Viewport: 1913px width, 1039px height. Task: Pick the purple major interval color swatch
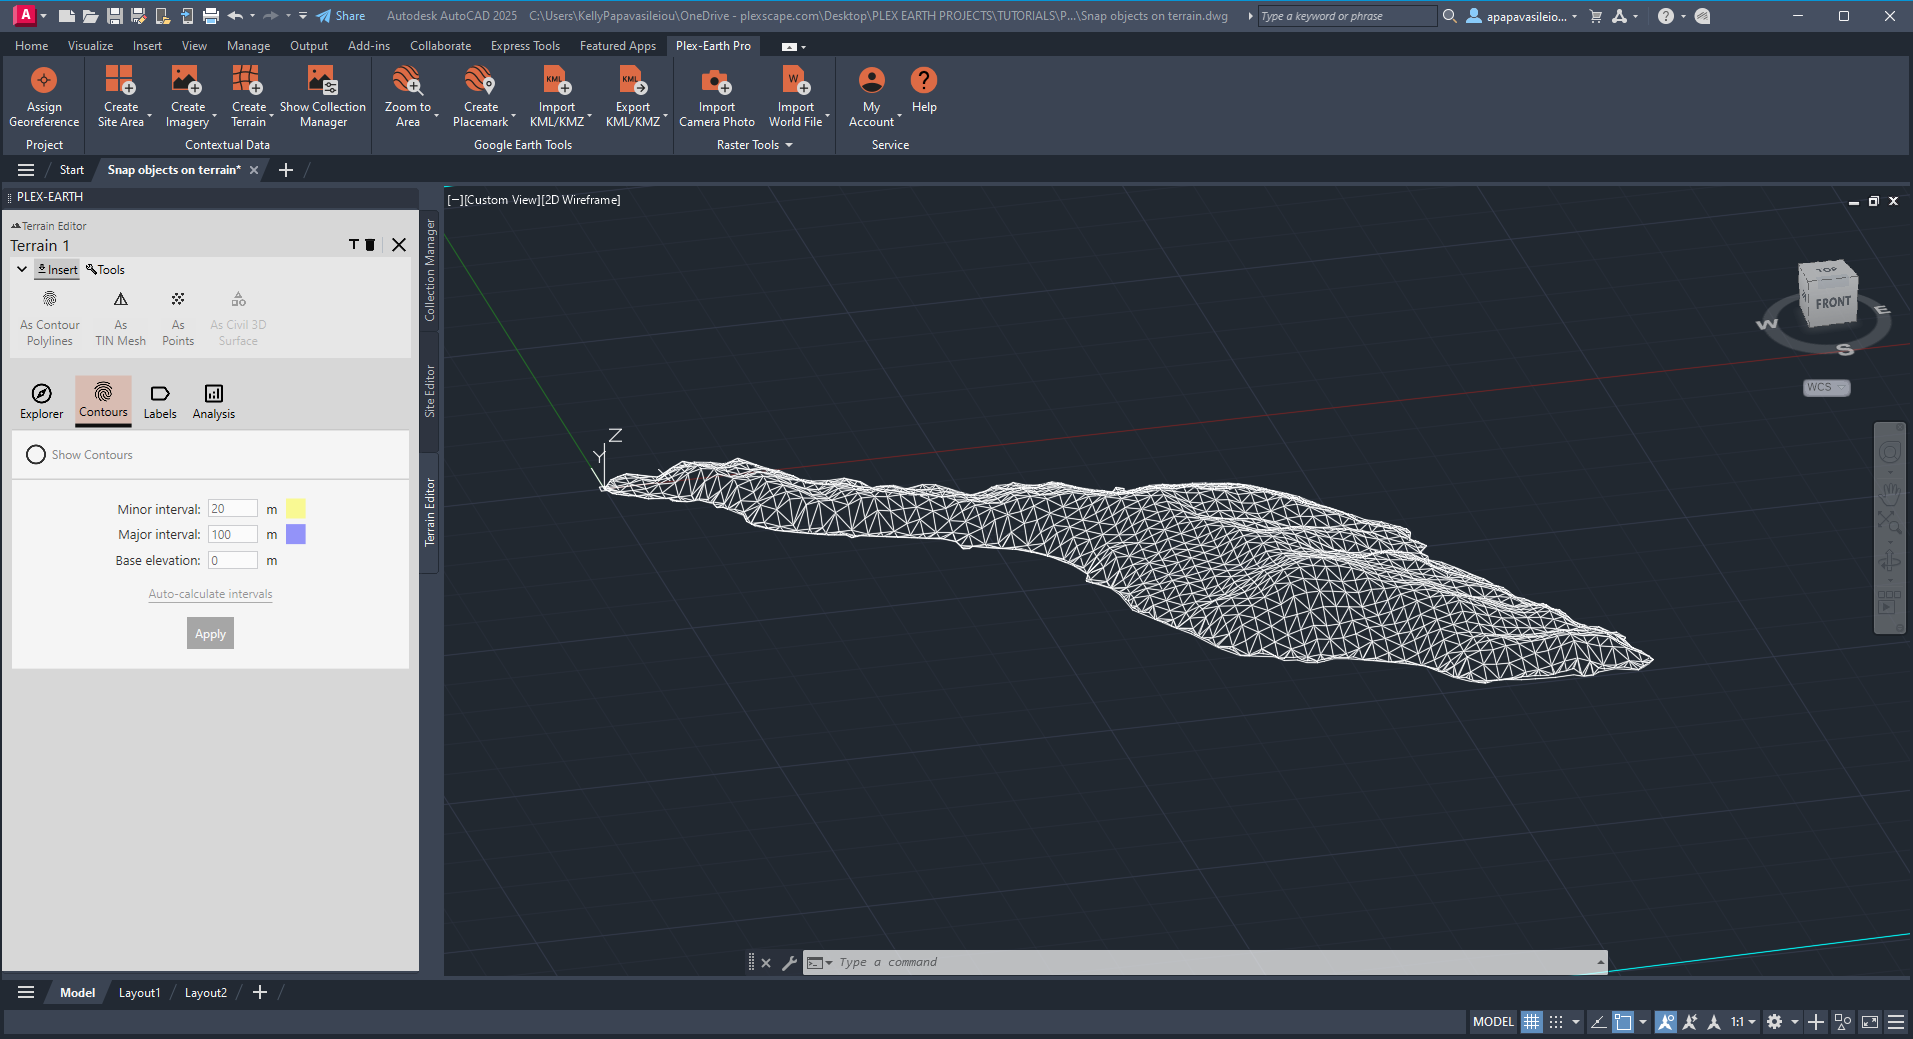[x=296, y=535]
